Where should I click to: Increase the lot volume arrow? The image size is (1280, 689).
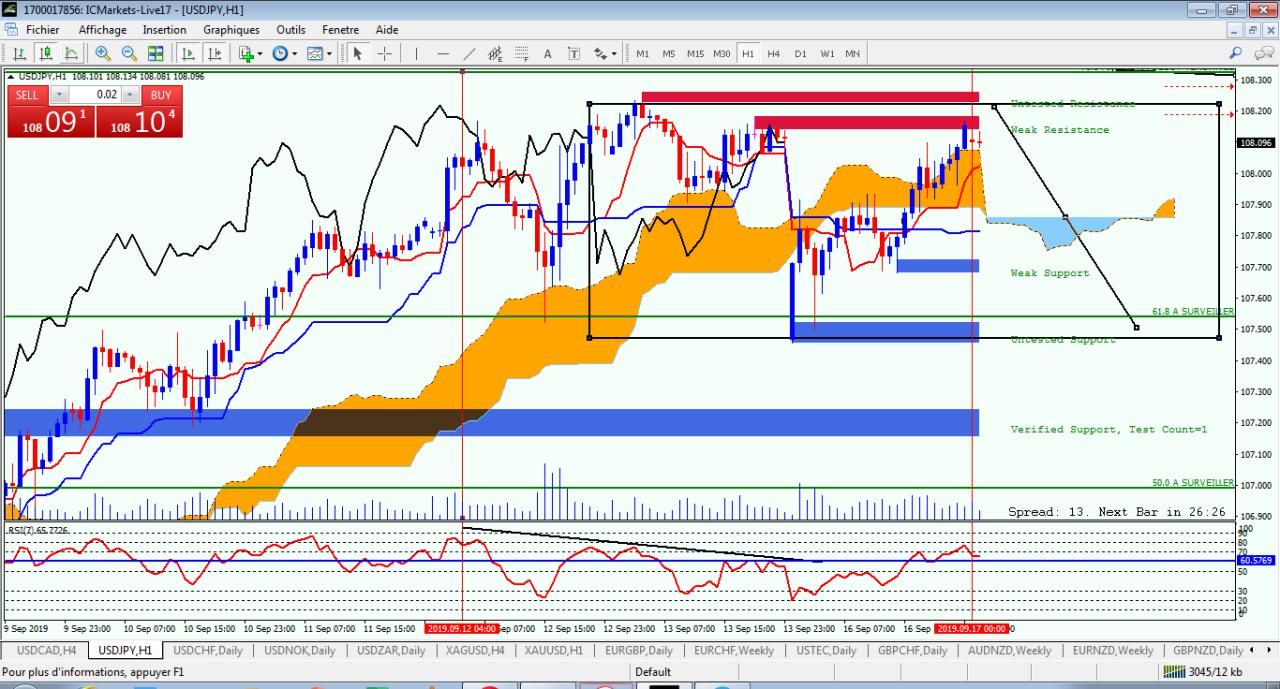[x=129, y=95]
